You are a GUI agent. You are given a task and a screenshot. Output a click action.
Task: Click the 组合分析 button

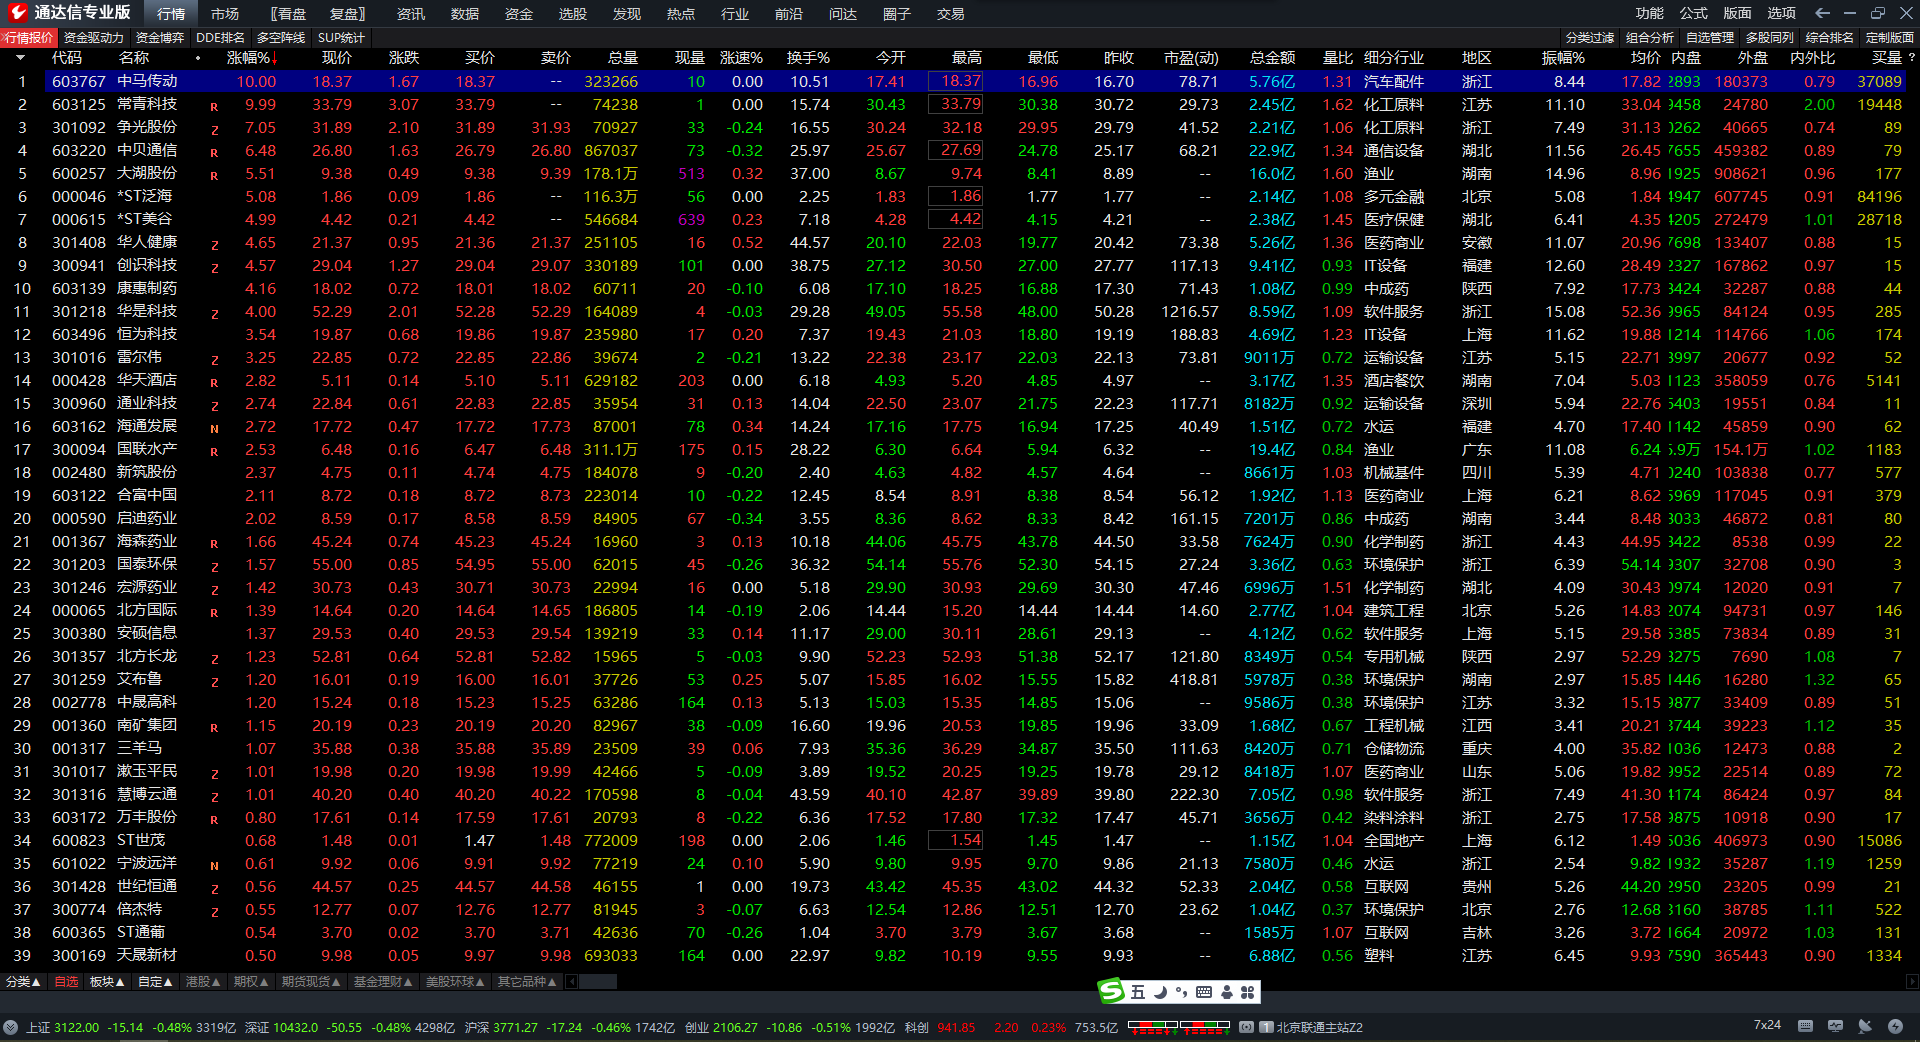tap(1650, 38)
